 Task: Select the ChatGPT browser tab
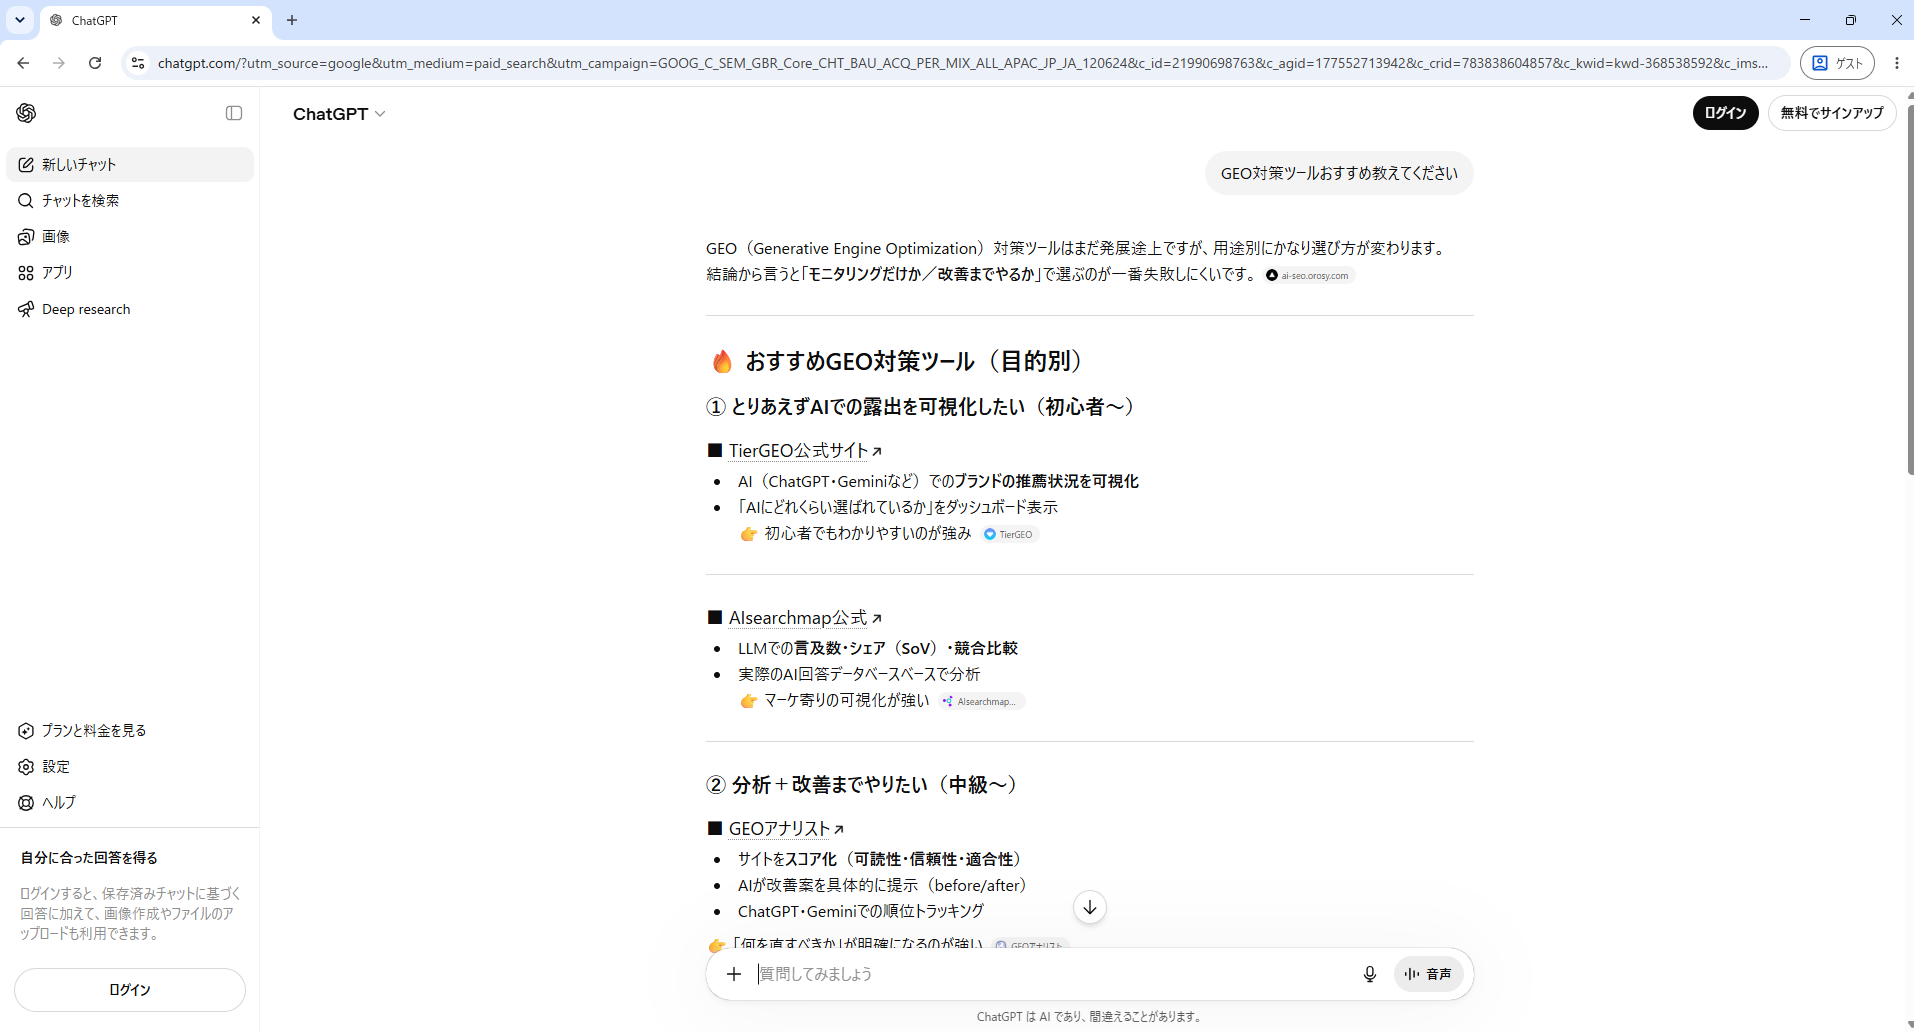155,20
